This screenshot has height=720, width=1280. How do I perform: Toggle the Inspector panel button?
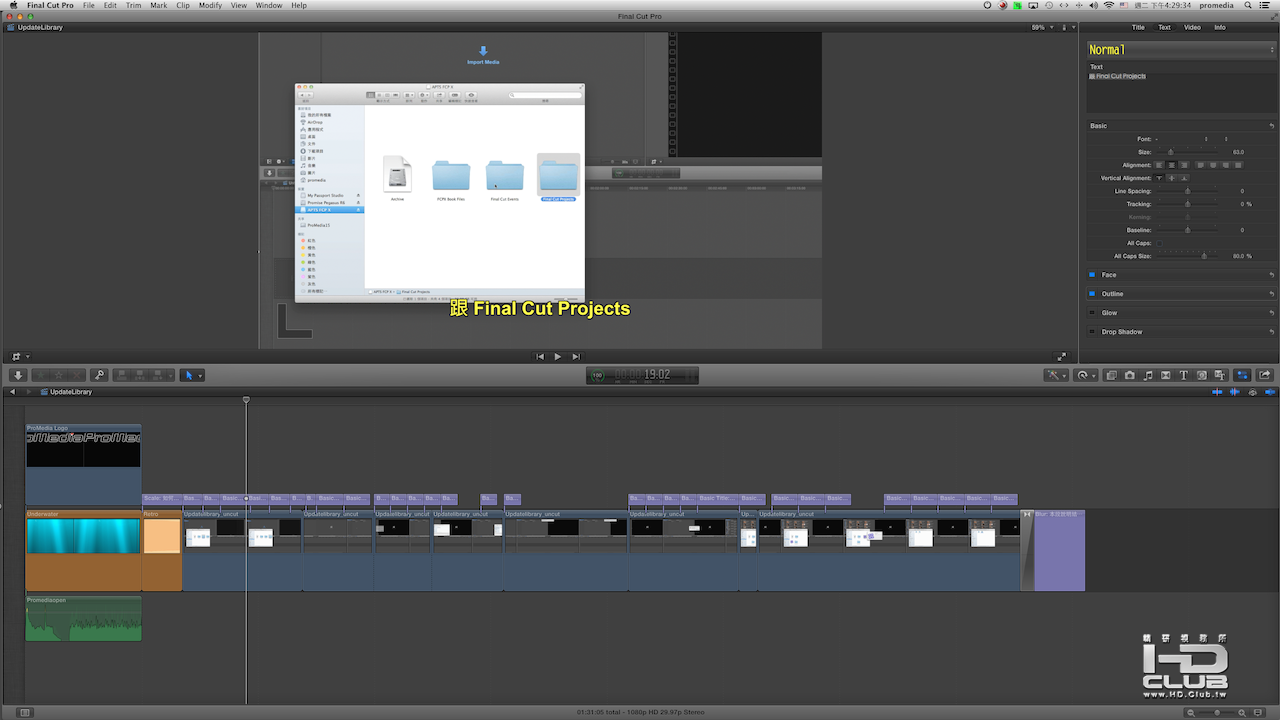1243,375
